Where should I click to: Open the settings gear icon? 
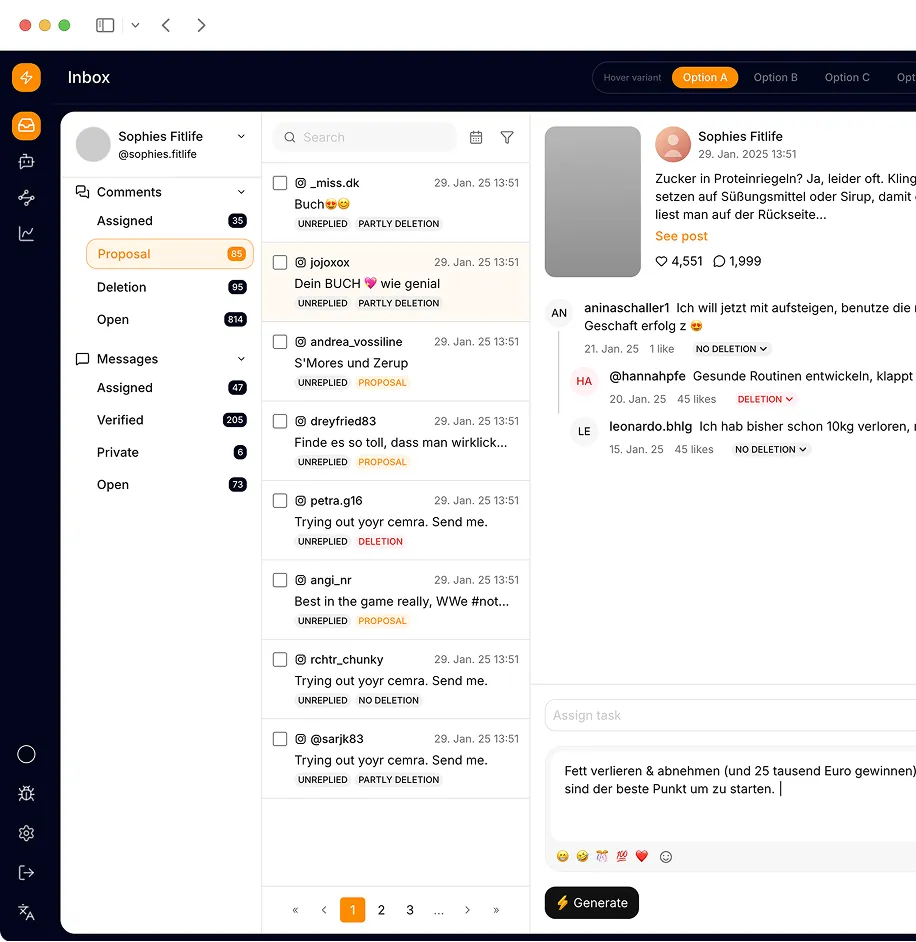[x=26, y=833]
